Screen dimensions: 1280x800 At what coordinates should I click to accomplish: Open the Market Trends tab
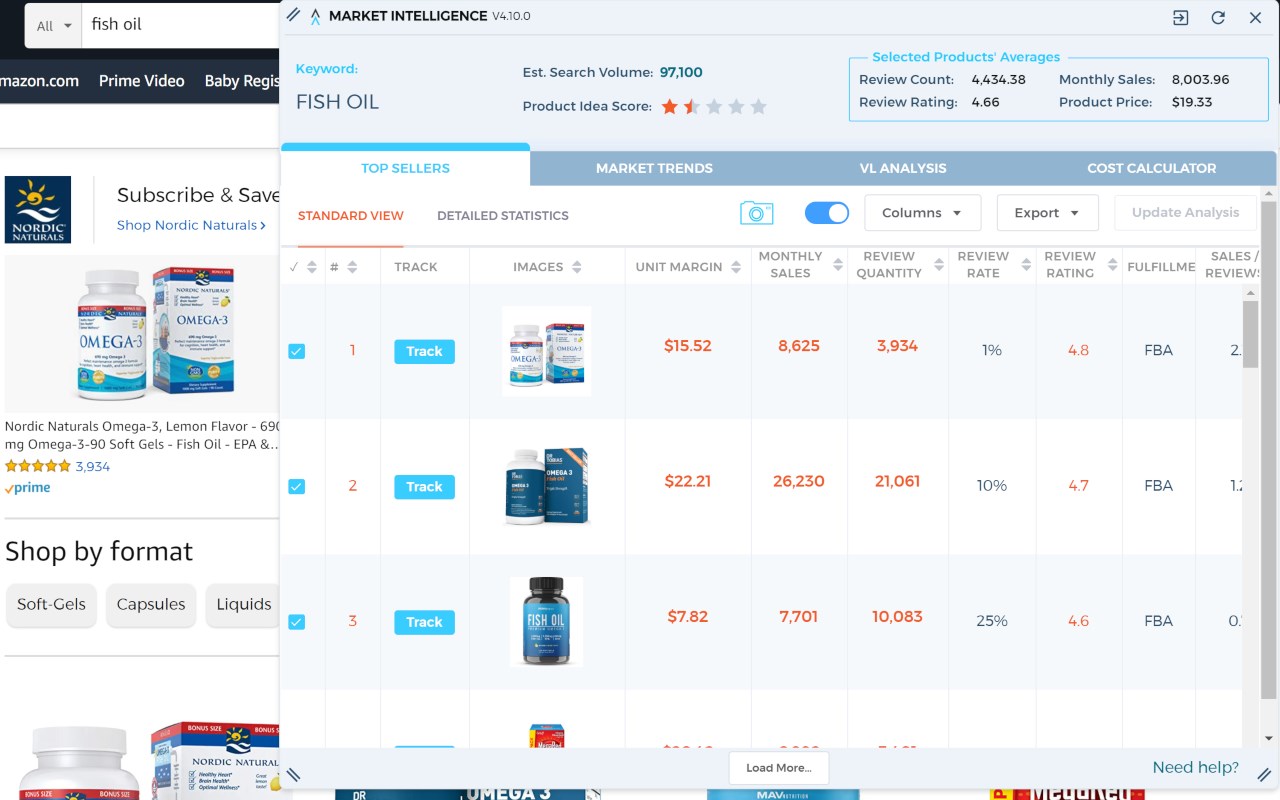point(654,168)
